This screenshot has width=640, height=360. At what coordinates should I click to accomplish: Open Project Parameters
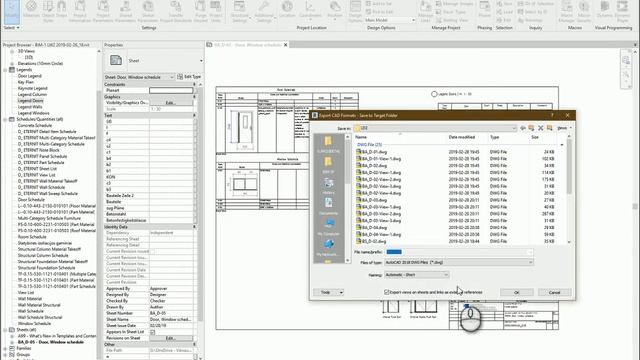pyautogui.click(x=103, y=11)
